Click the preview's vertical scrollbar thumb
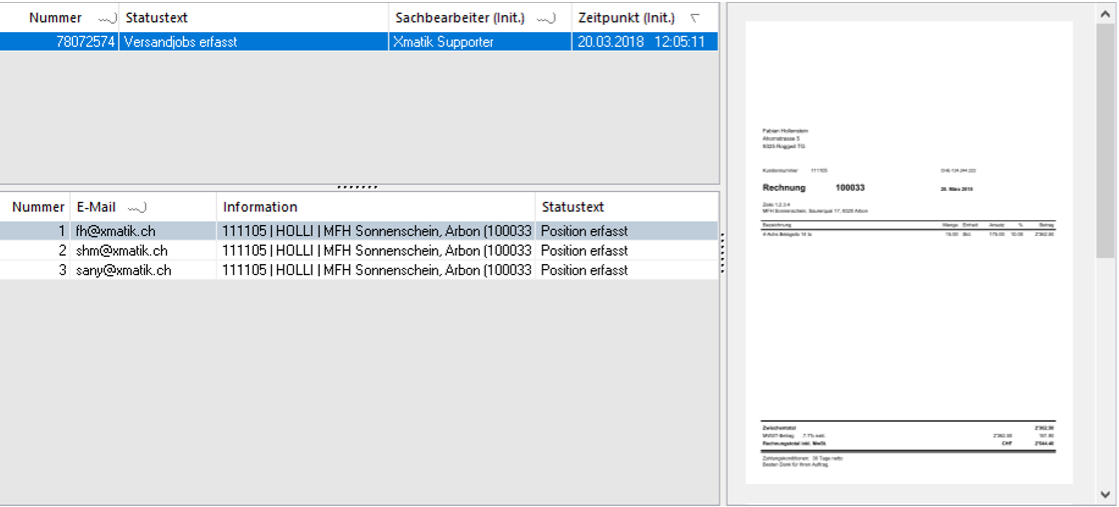The image size is (1119, 507). [1105, 140]
